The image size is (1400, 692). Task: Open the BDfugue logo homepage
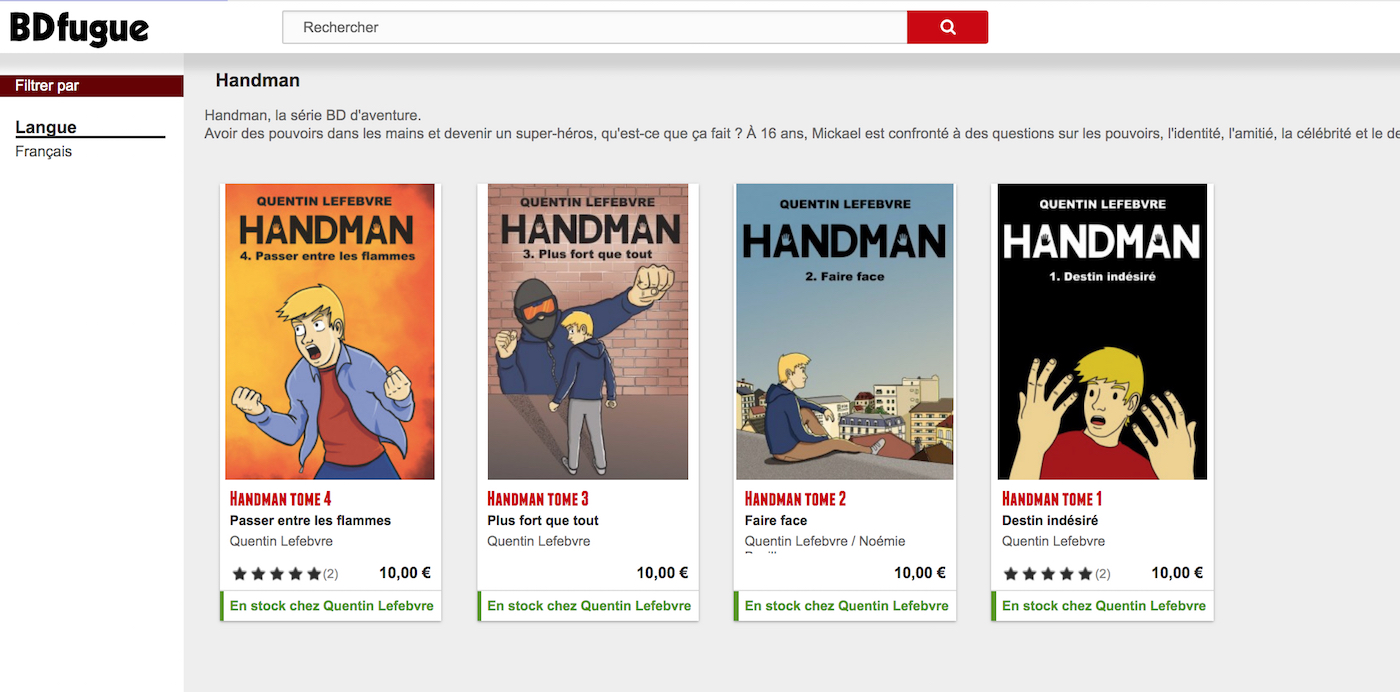tap(79, 28)
